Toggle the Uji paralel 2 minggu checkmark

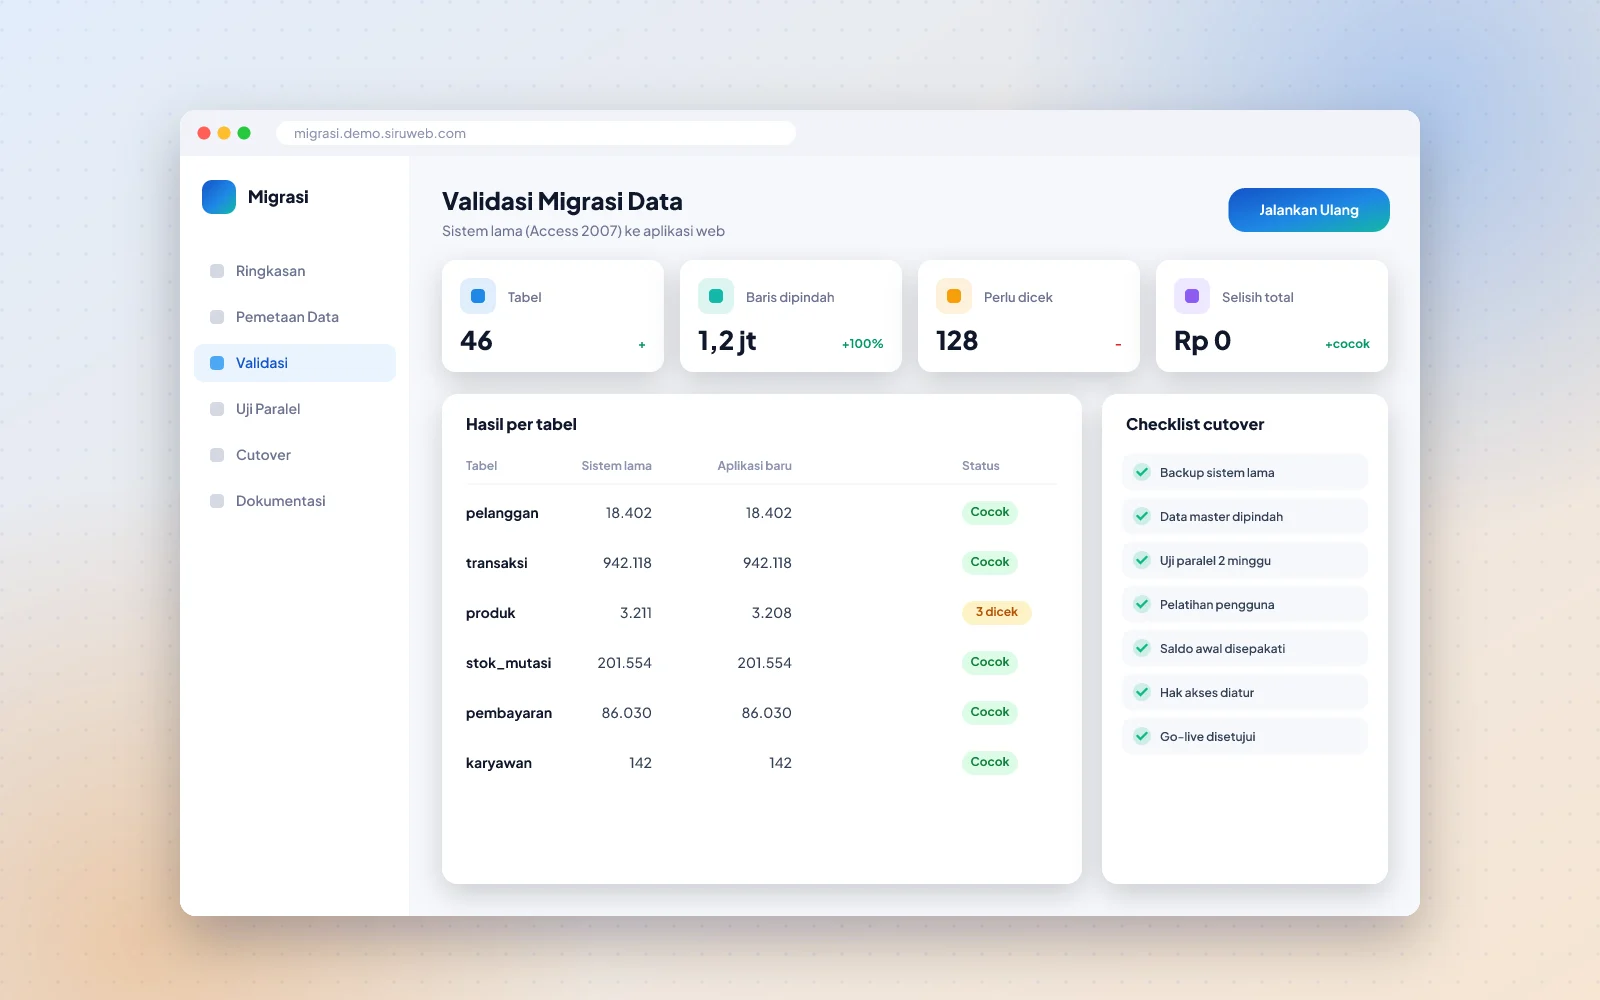(1142, 560)
